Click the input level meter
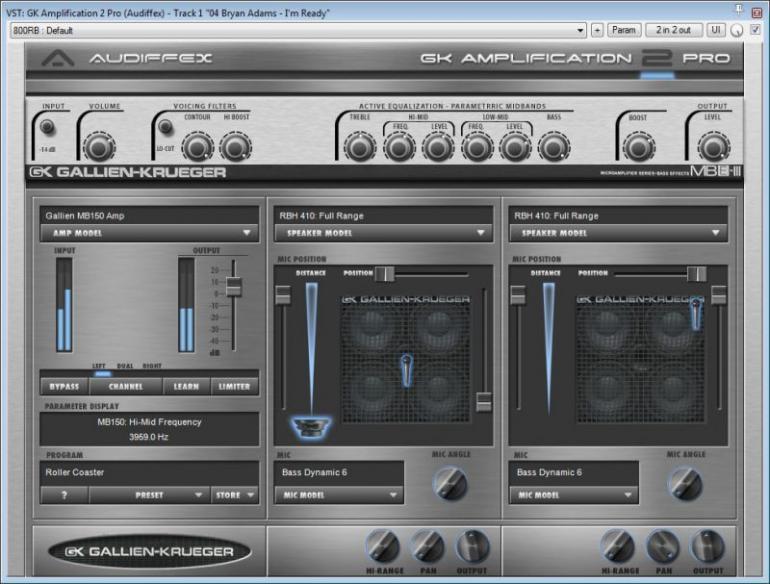770x584 pixels. [64, 305]
